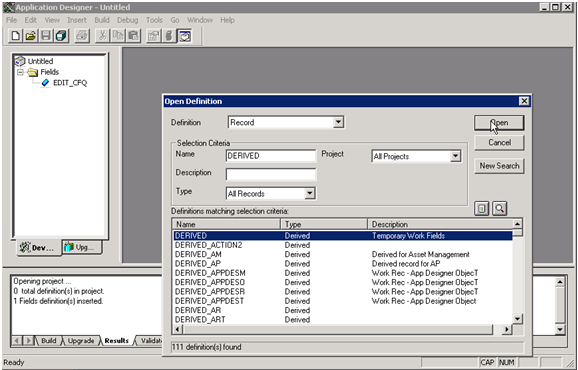Open the Project dropdown showing All Projects
578x370 pixels.
click(x=455, y=156)
